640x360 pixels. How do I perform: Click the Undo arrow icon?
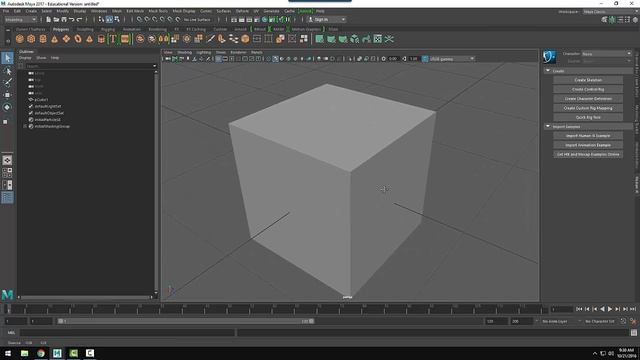[x=72, y=19]
